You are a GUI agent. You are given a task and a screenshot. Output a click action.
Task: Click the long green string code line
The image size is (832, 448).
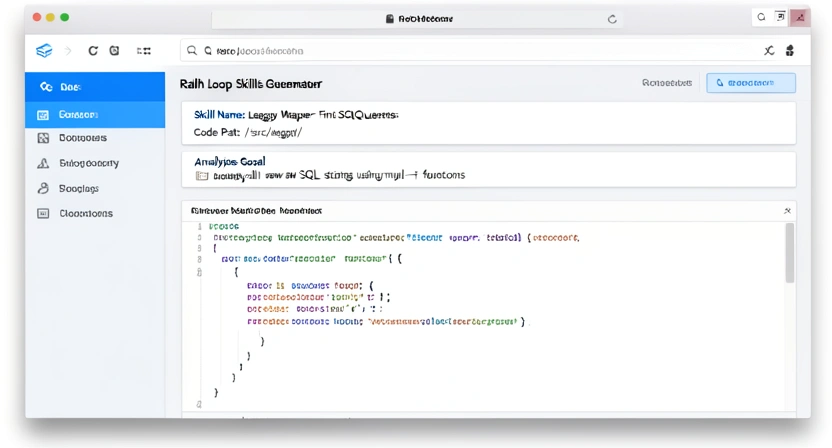(x=386, y=322)
